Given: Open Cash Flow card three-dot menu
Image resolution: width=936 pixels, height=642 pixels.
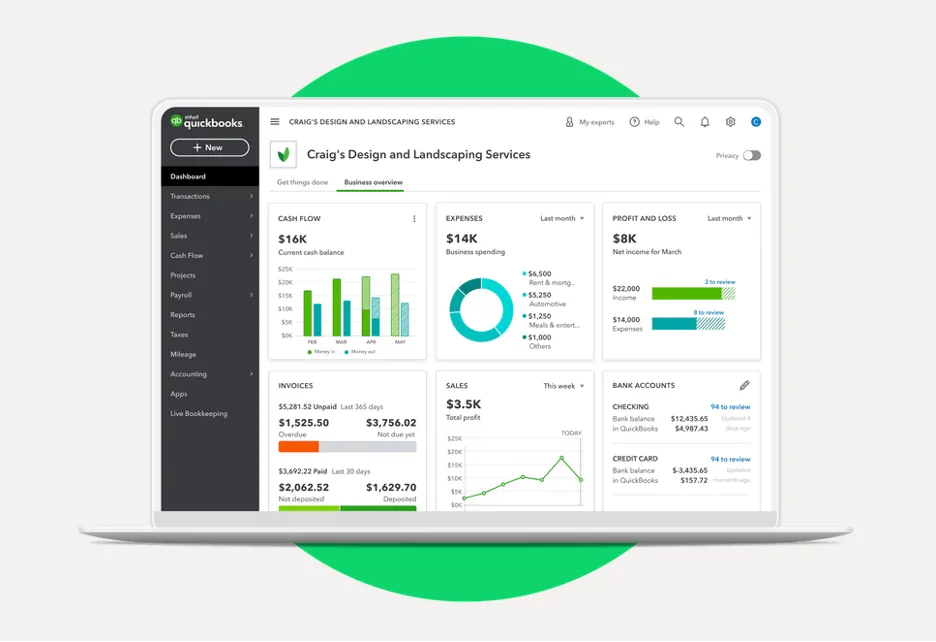Looking at the screenshot, I should point(414,219).
